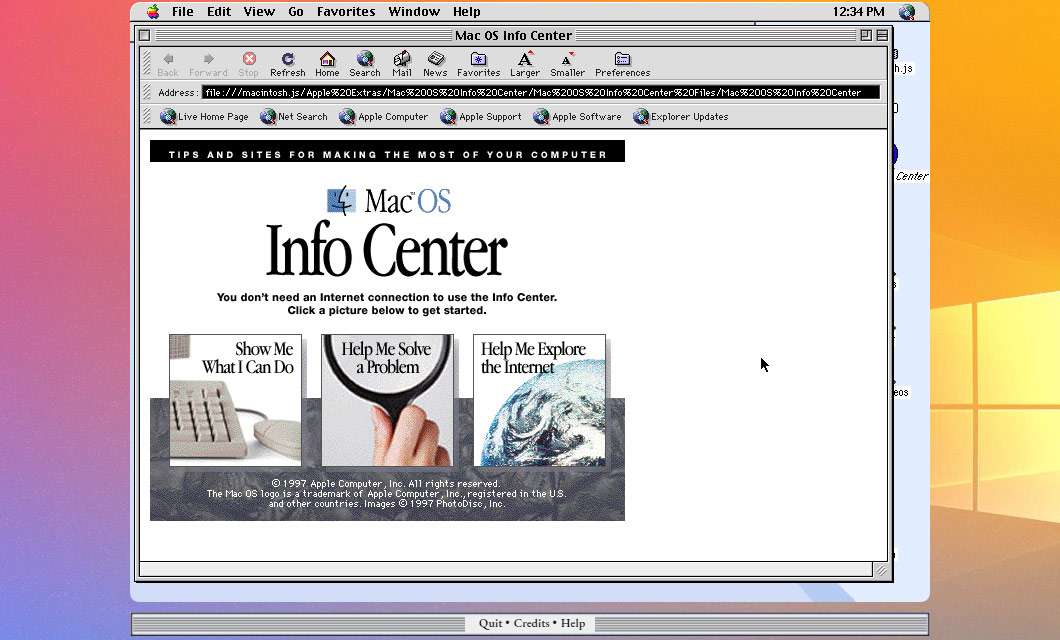Click the Back toolbar button

tap(168, 64)
